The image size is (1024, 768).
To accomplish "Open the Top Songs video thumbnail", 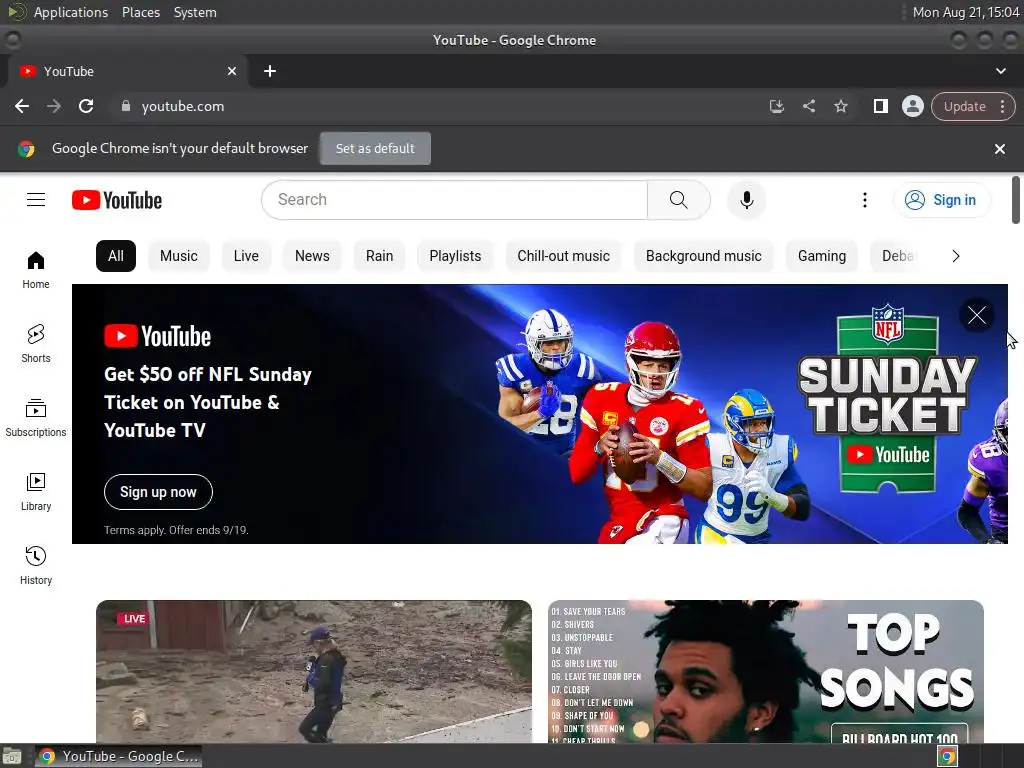I will (x=765, y=671).
